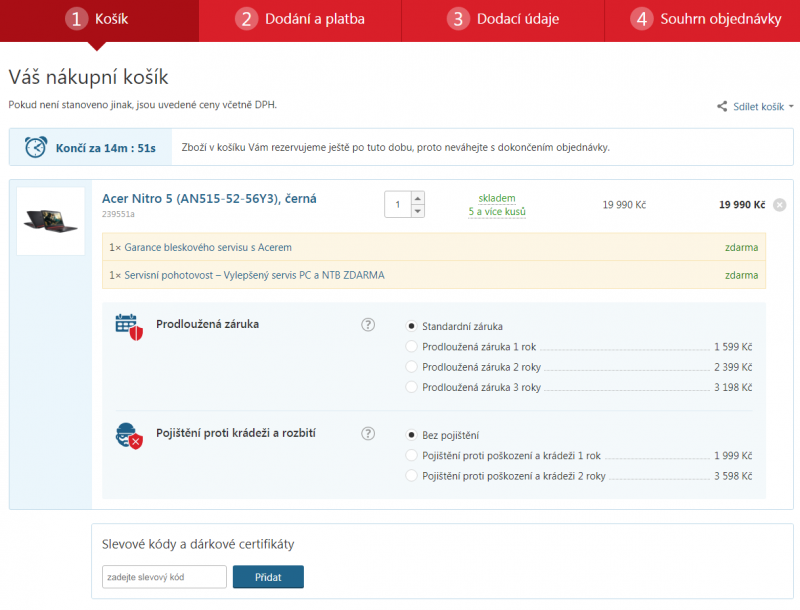Click product code 239551a

coord(118,214)
